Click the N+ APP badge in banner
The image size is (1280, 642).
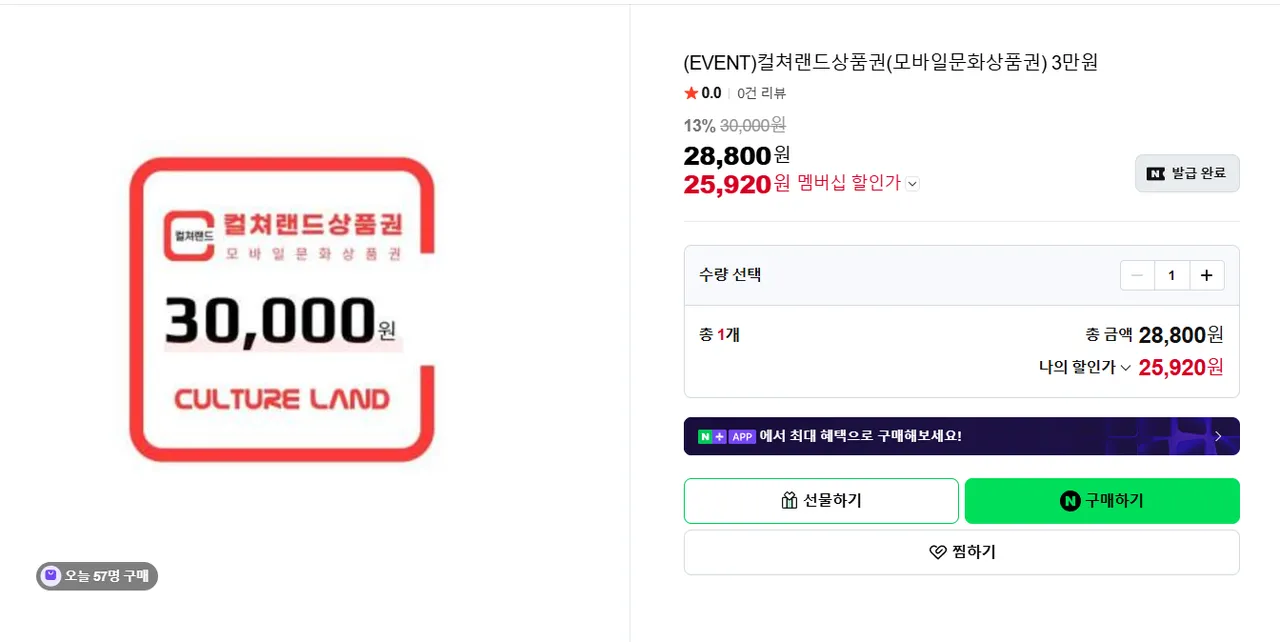727,436
